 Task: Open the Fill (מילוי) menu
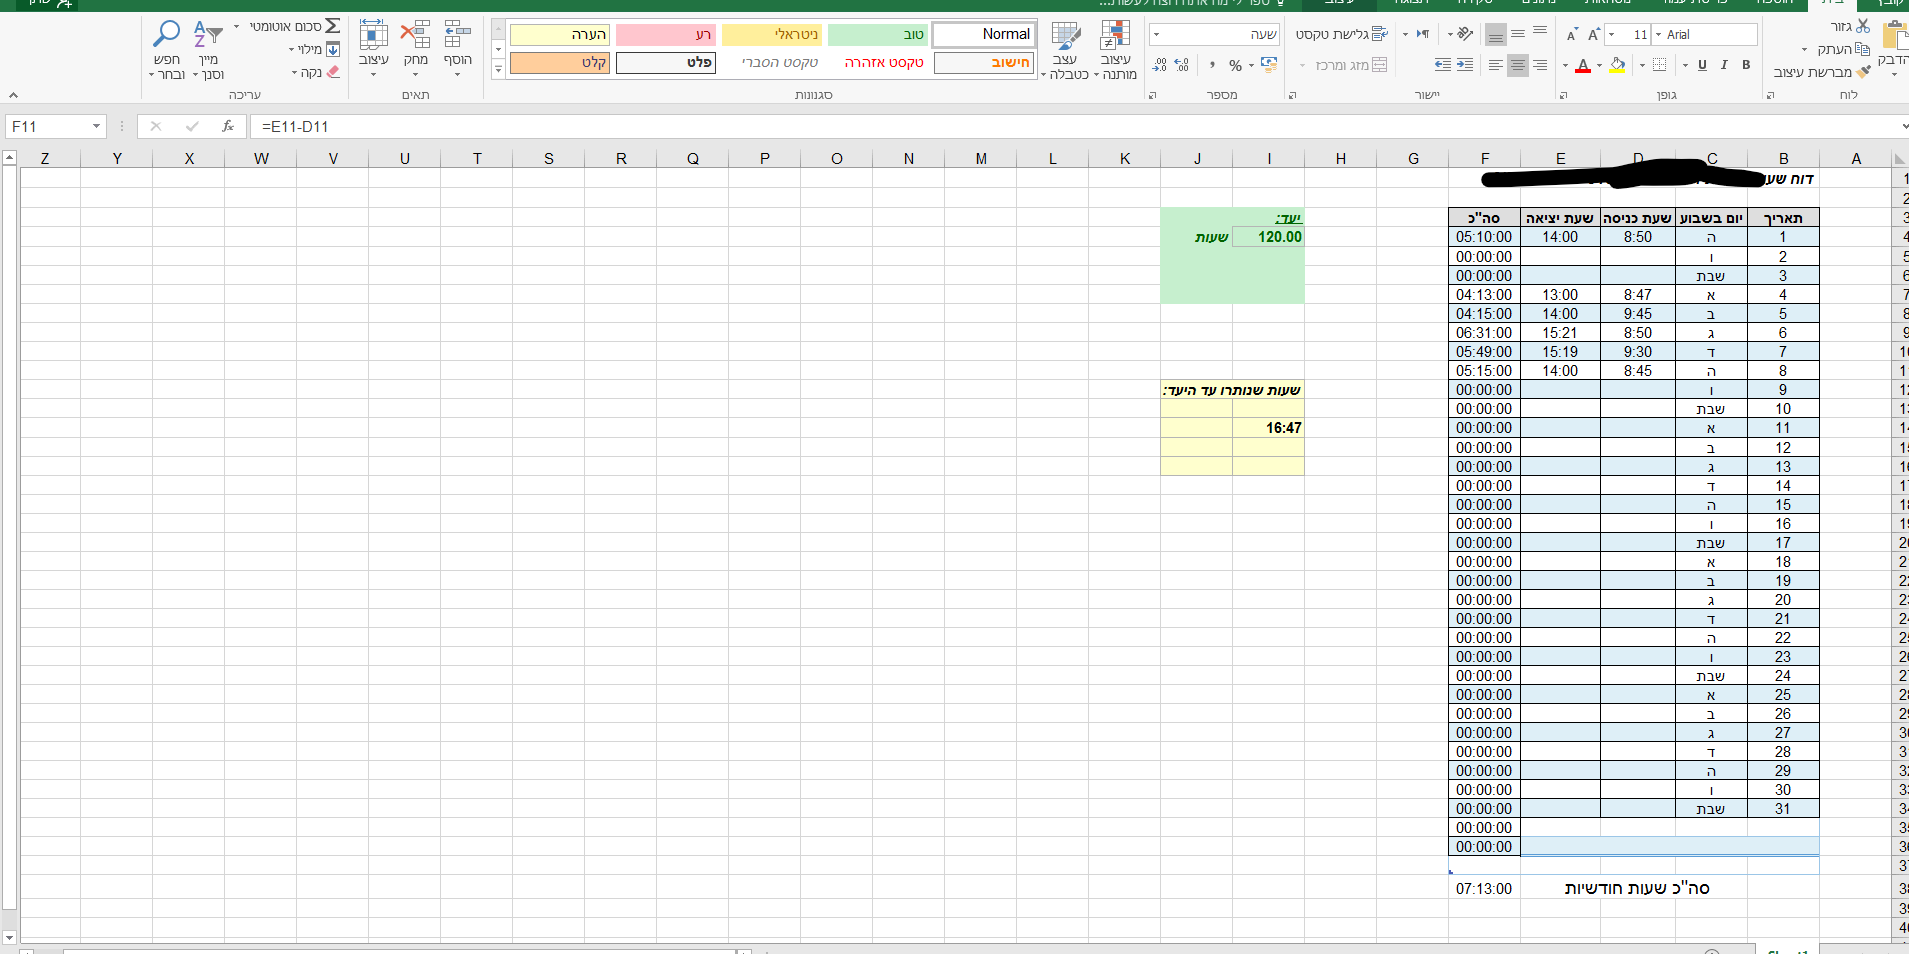(316, 49)
